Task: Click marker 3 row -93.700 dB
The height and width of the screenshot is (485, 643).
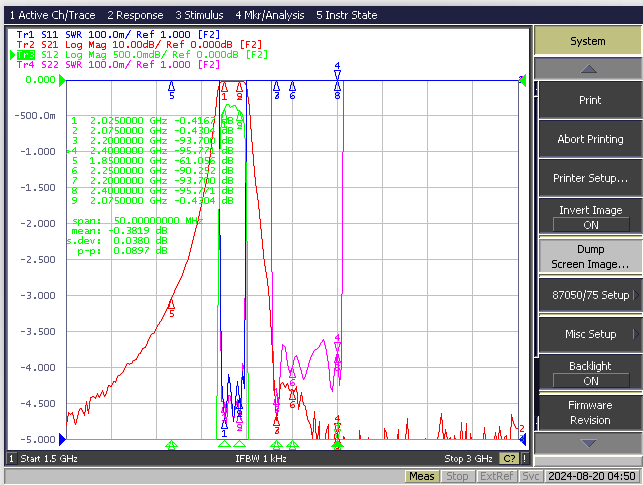Action: (x=152, y=141)
